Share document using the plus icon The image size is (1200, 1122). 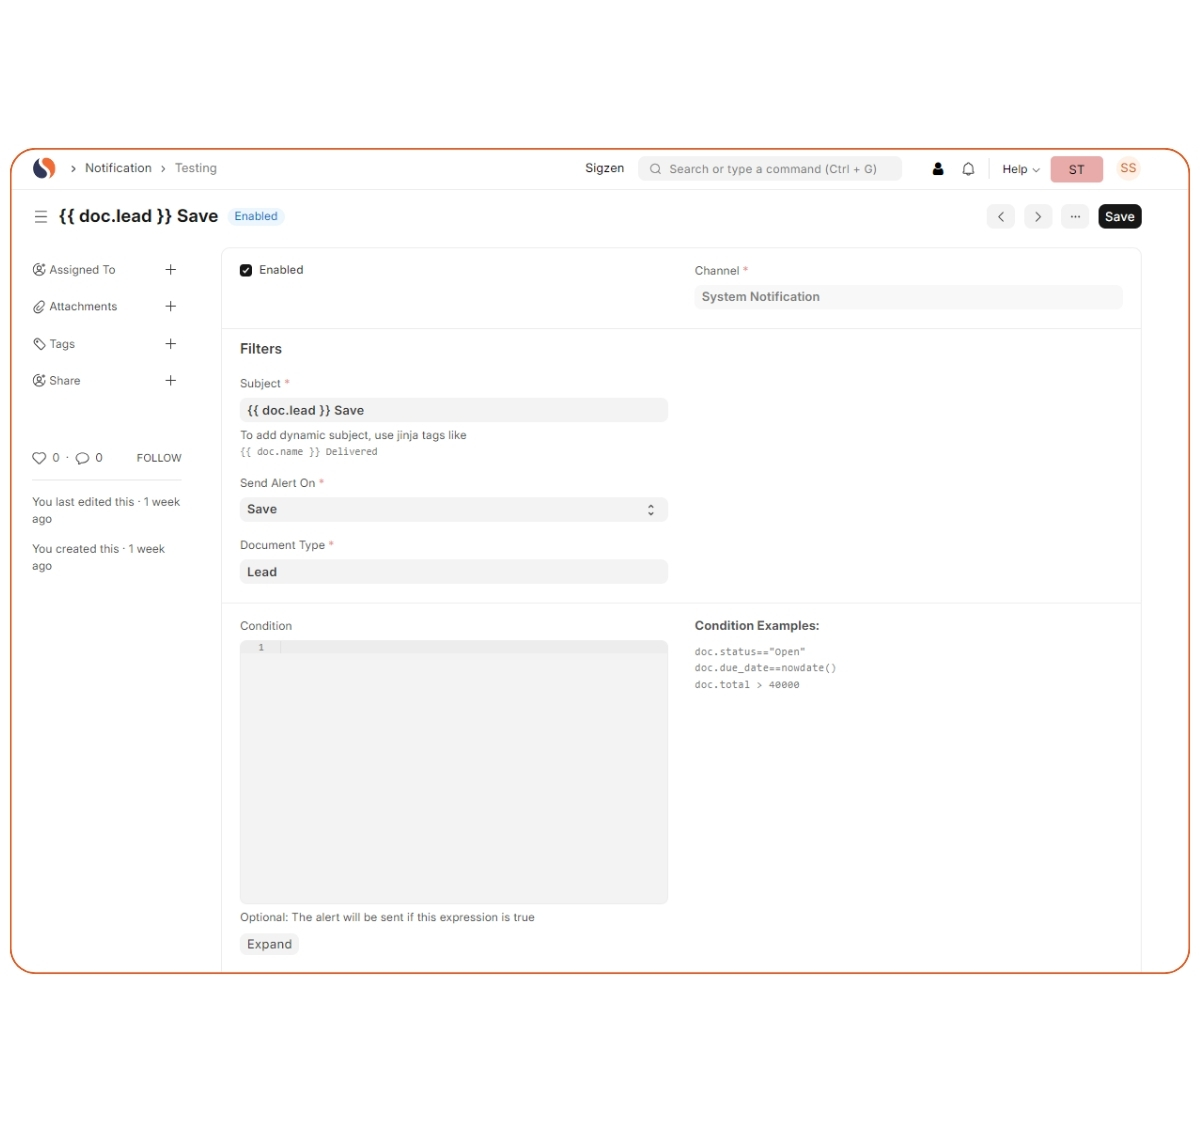pyautogui.click(x=171, y=381)
